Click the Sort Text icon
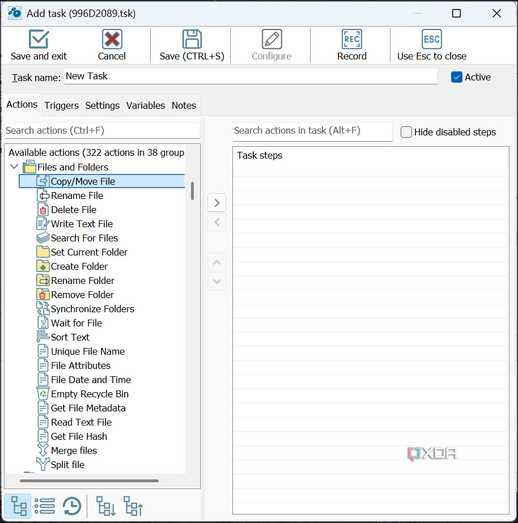 pyautogui.click(x=43, y=337)
